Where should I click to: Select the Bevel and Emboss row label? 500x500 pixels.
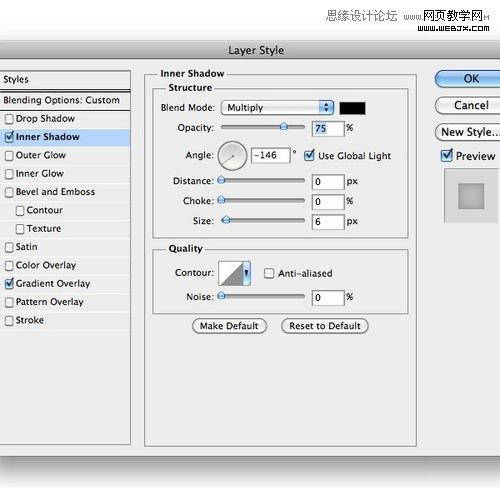[x=55, y=192]
